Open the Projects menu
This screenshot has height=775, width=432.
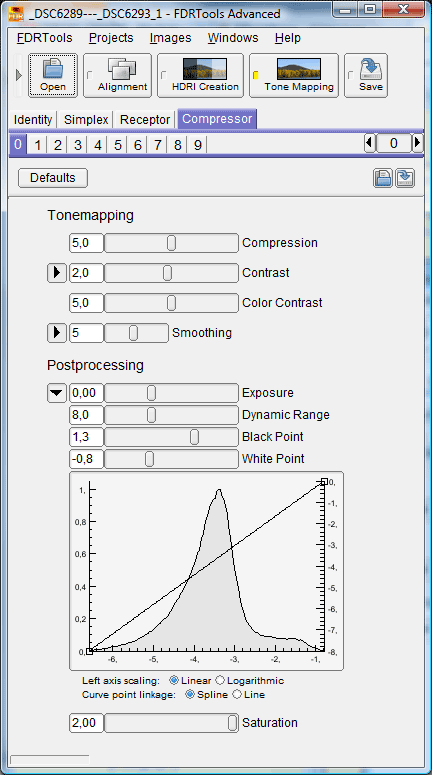pos(111,38)
